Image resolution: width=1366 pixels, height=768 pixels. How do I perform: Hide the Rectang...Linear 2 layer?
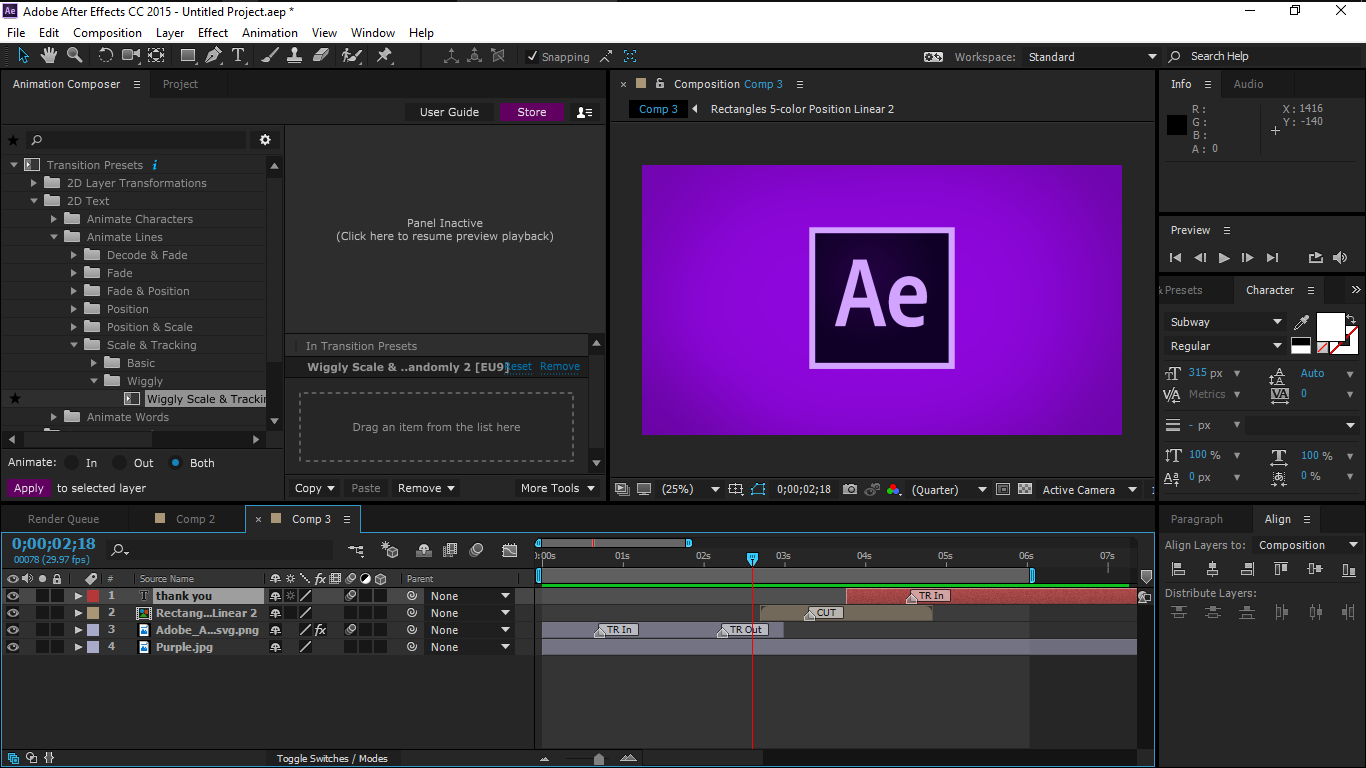coord(13,613)
